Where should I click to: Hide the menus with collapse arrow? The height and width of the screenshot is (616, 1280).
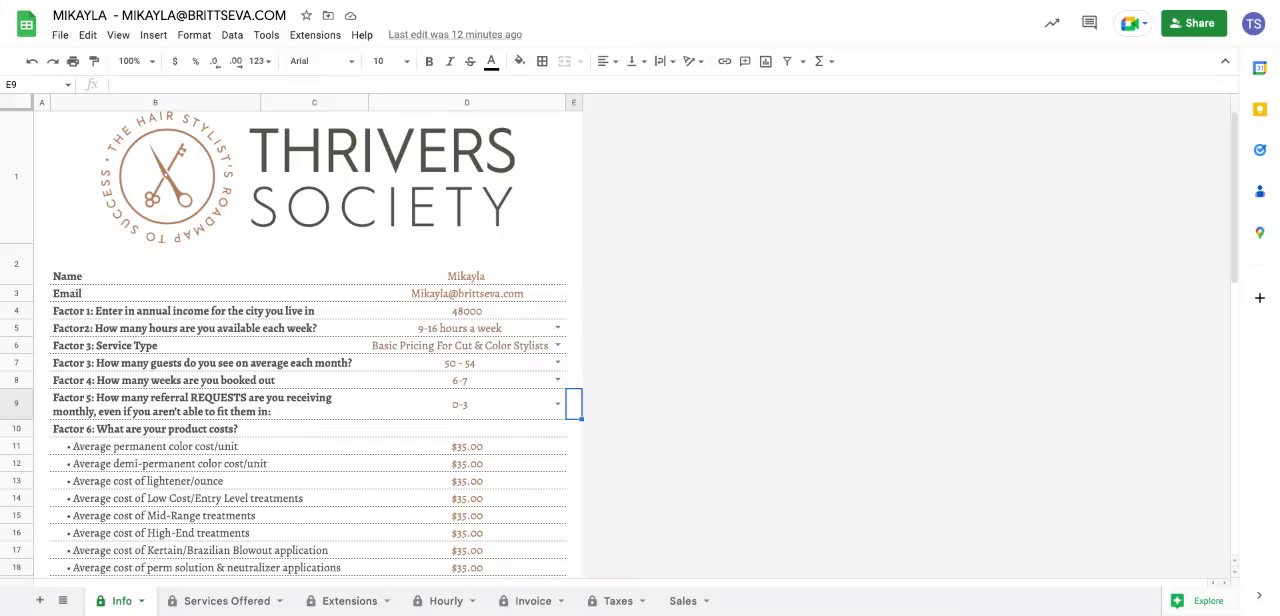point(1225,61)
